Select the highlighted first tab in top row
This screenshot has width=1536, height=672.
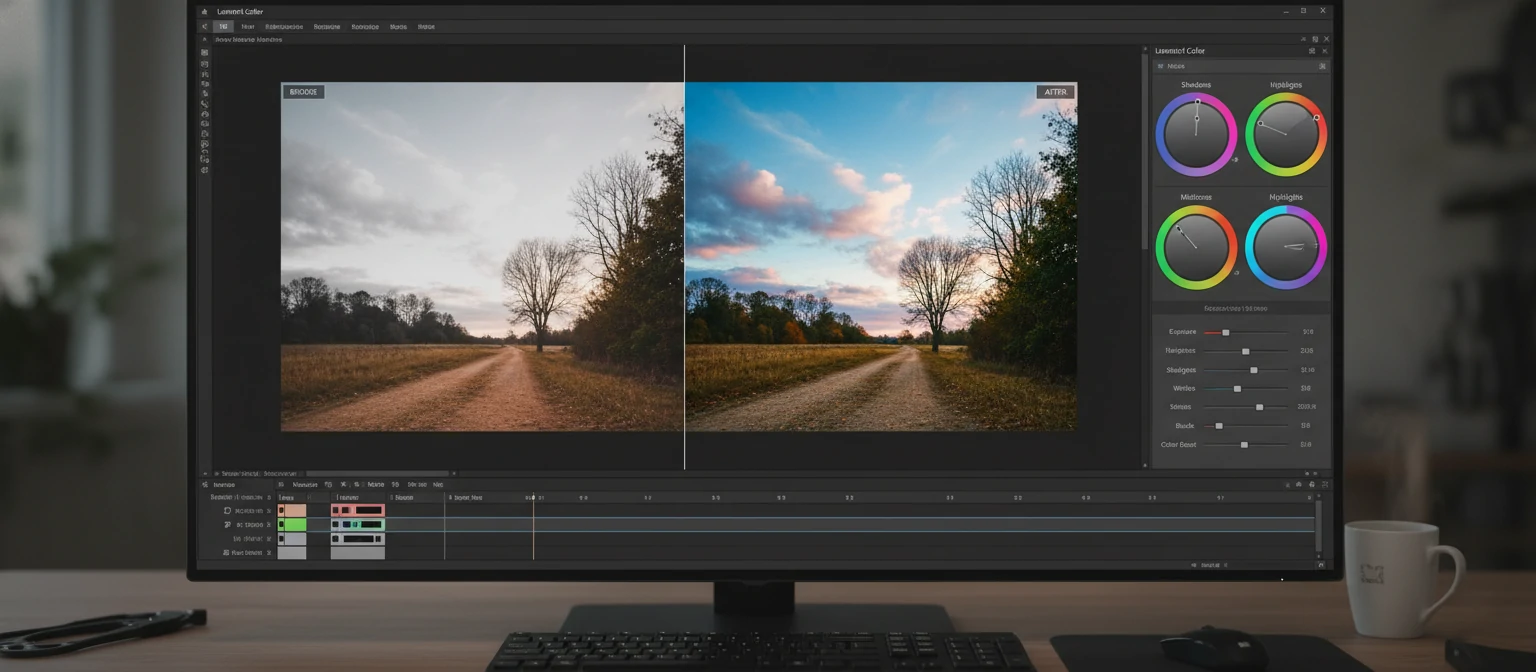click(224, 27)
